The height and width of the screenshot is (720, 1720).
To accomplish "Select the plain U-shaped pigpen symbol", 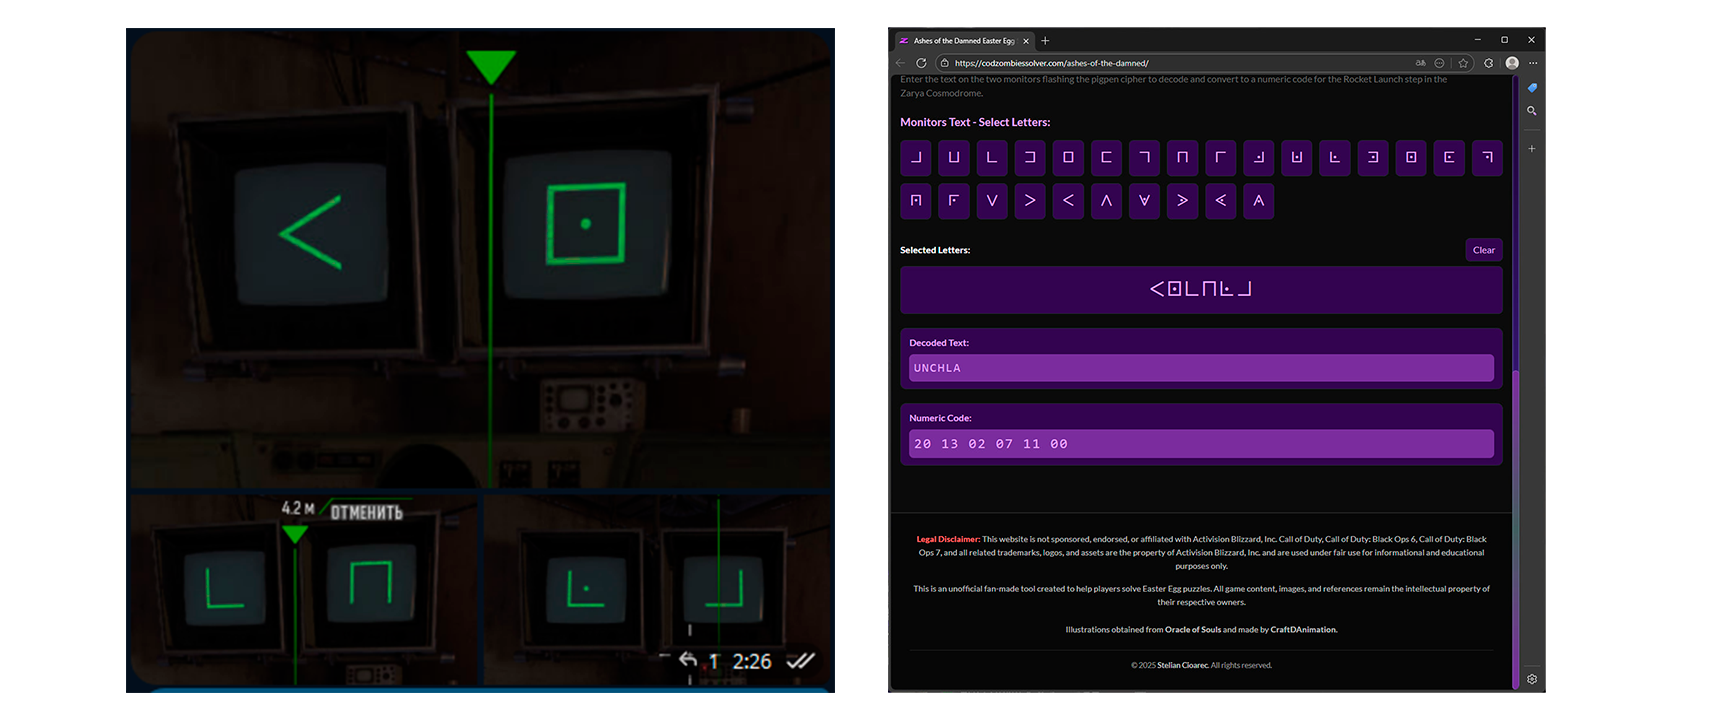I will click(954, 157).
